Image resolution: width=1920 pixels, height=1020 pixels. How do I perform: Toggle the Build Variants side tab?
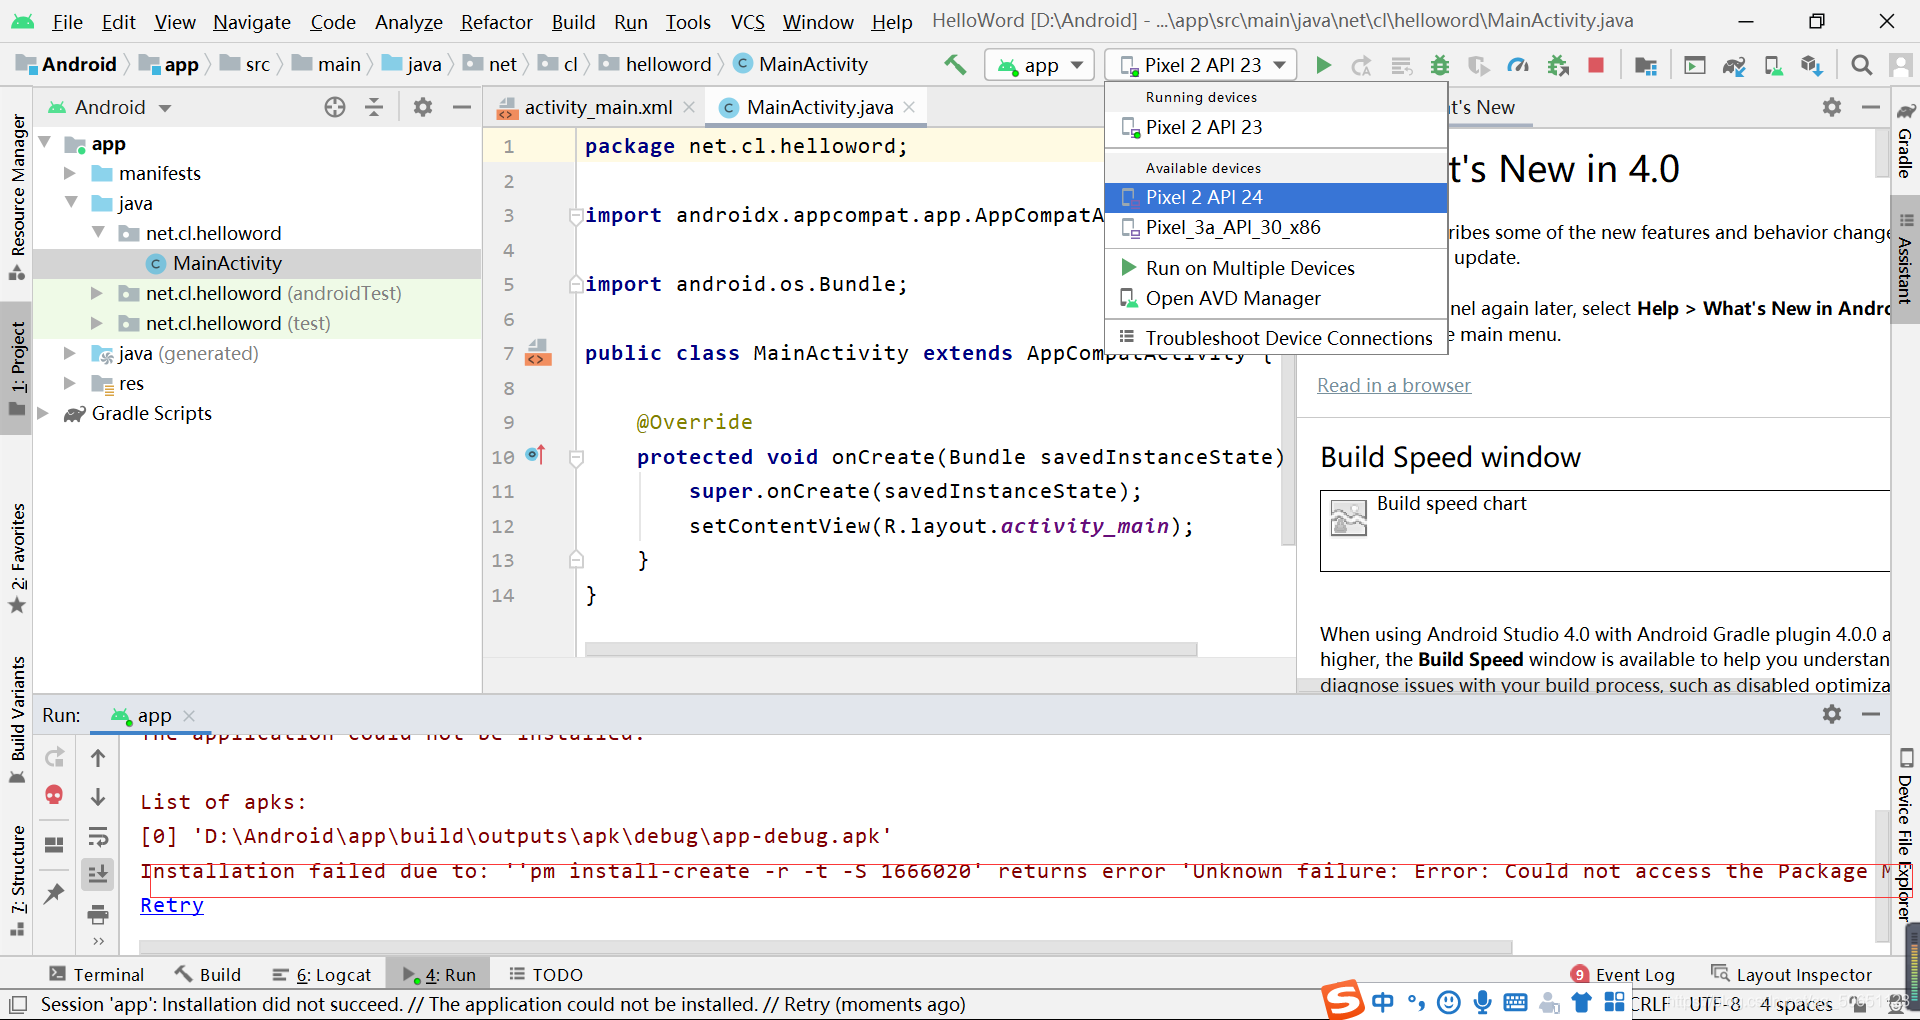tap(17, 720)
